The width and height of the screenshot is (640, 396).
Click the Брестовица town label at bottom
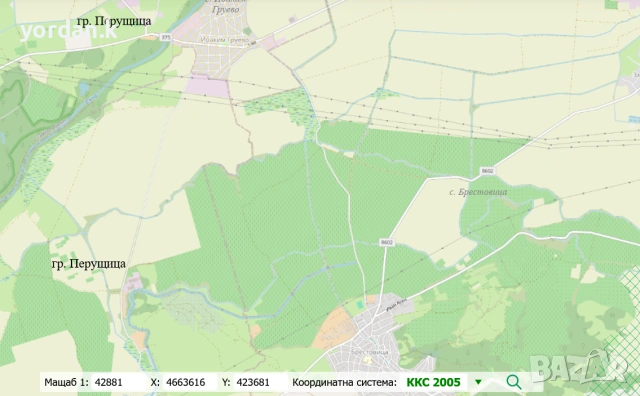[x=369, y=352]
